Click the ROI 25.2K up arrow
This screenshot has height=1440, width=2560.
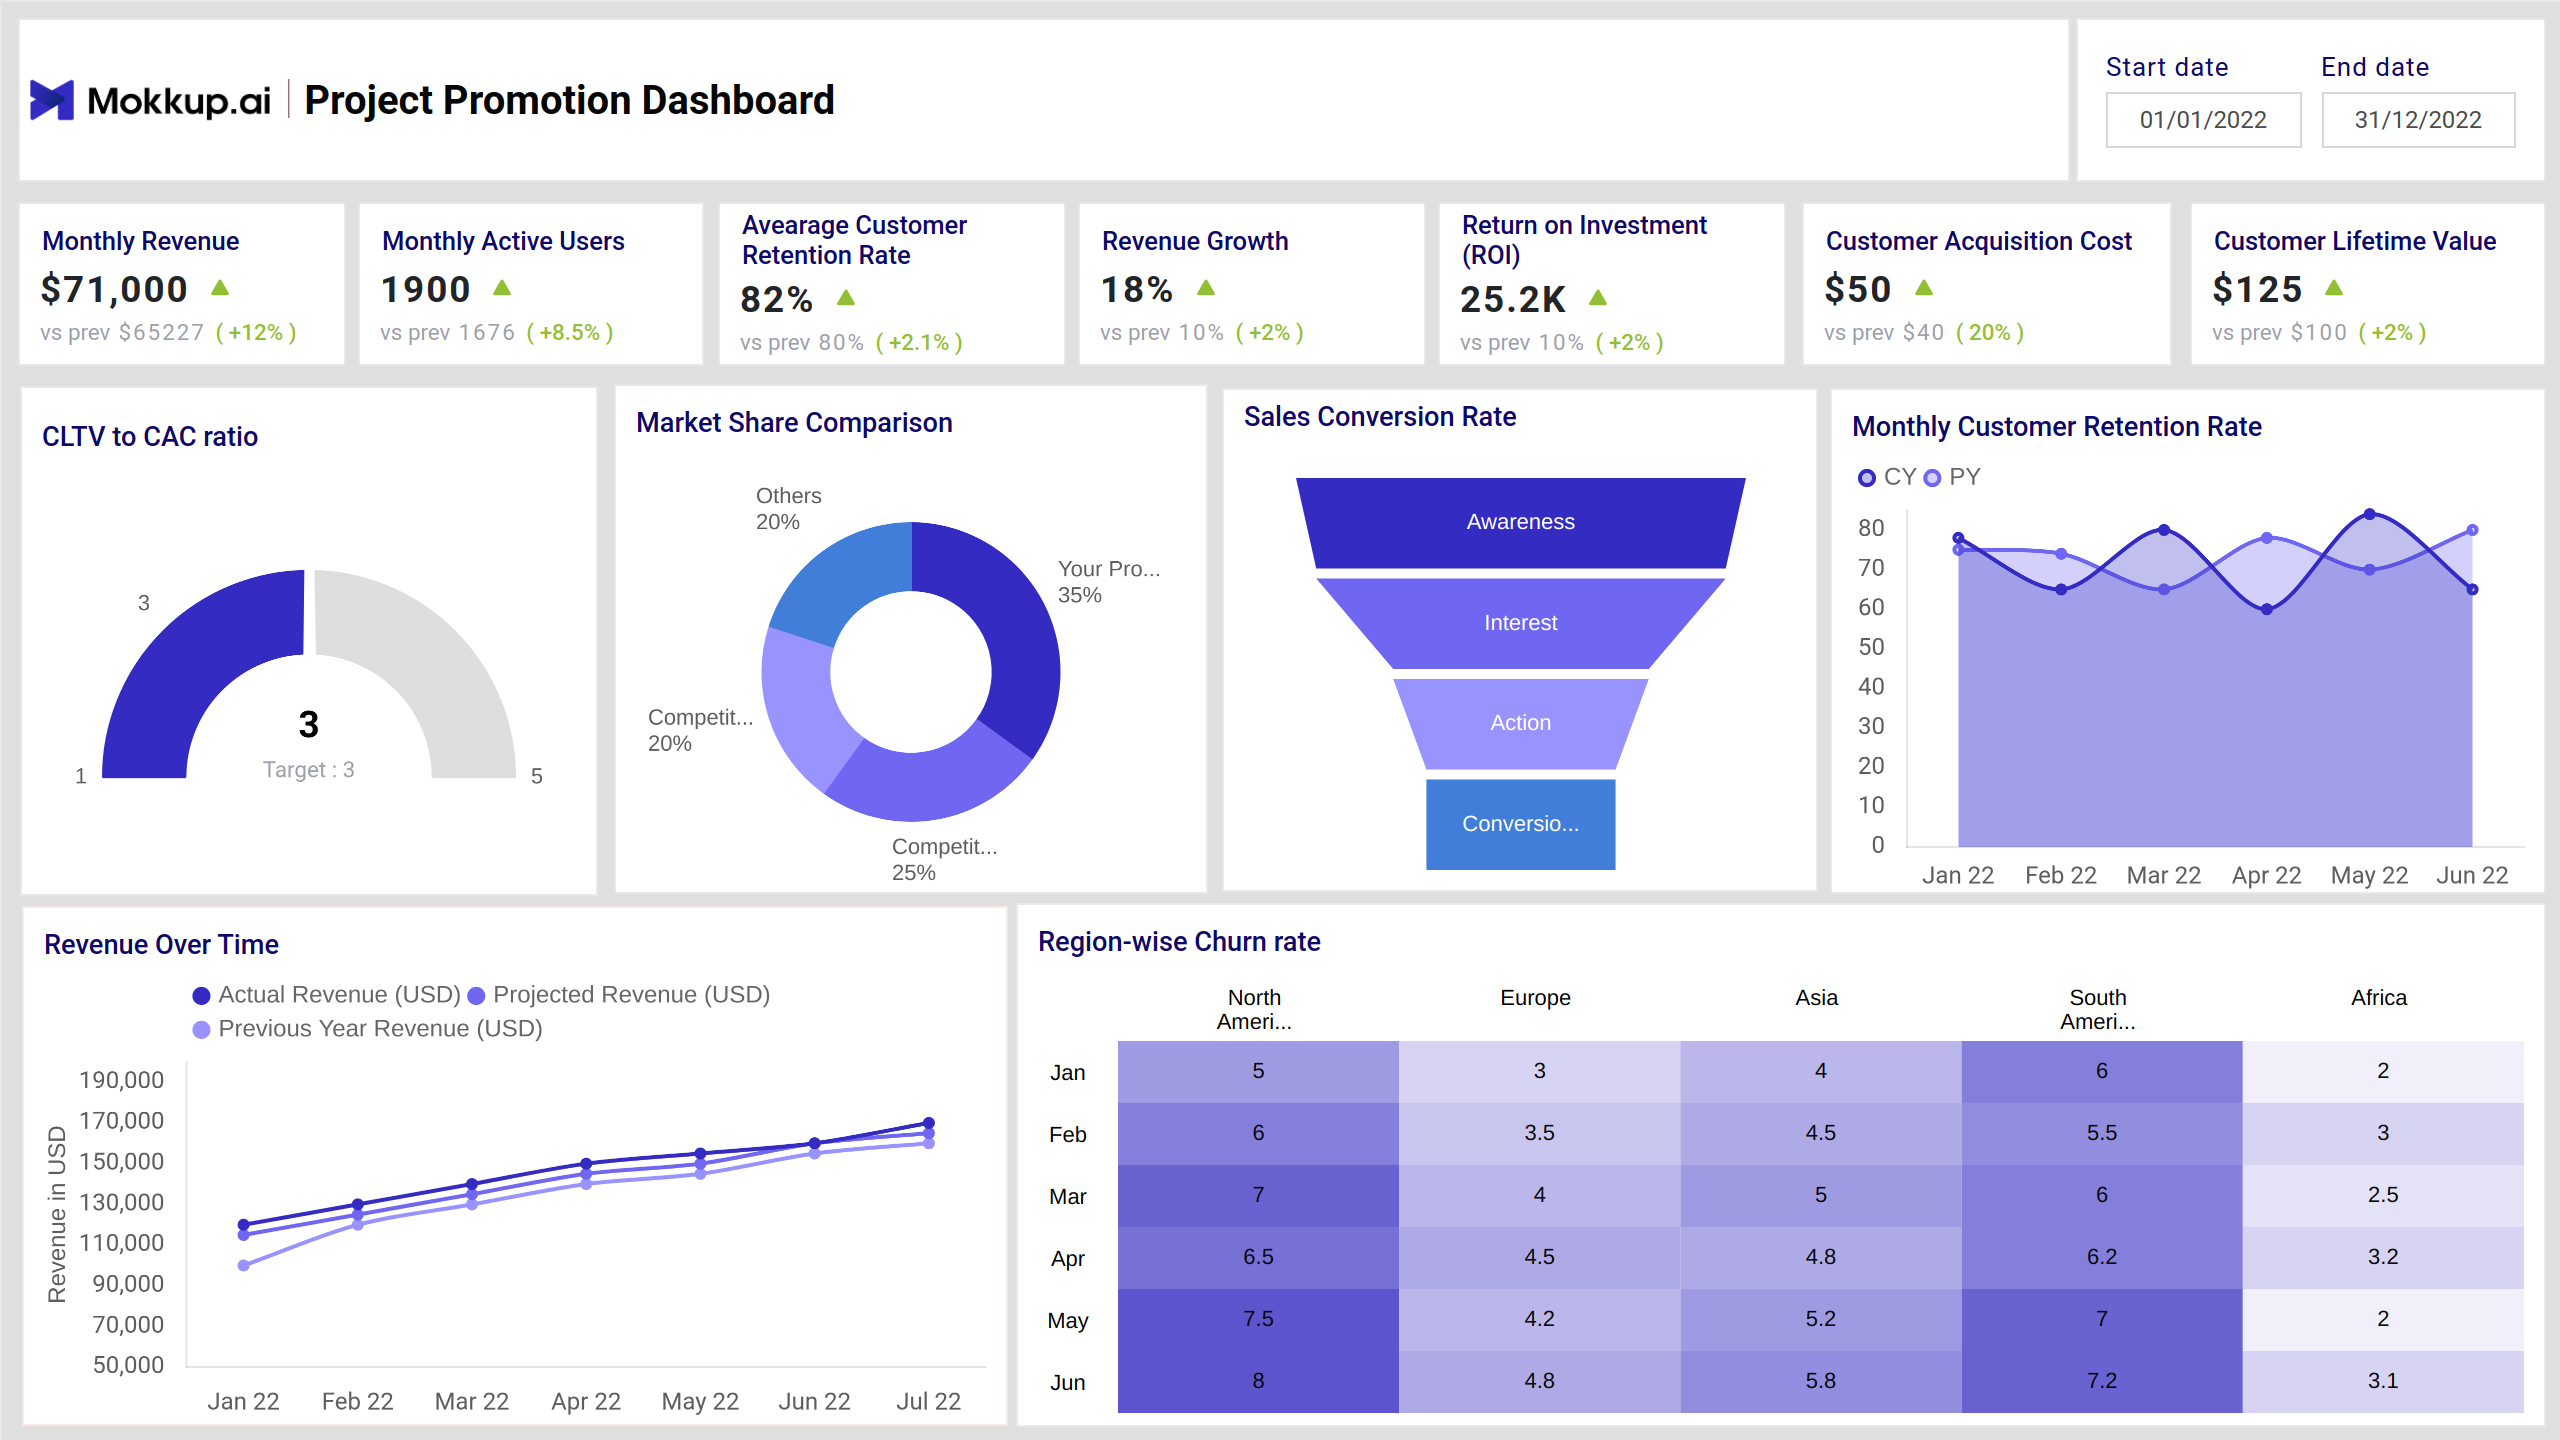pos(1598,298)
